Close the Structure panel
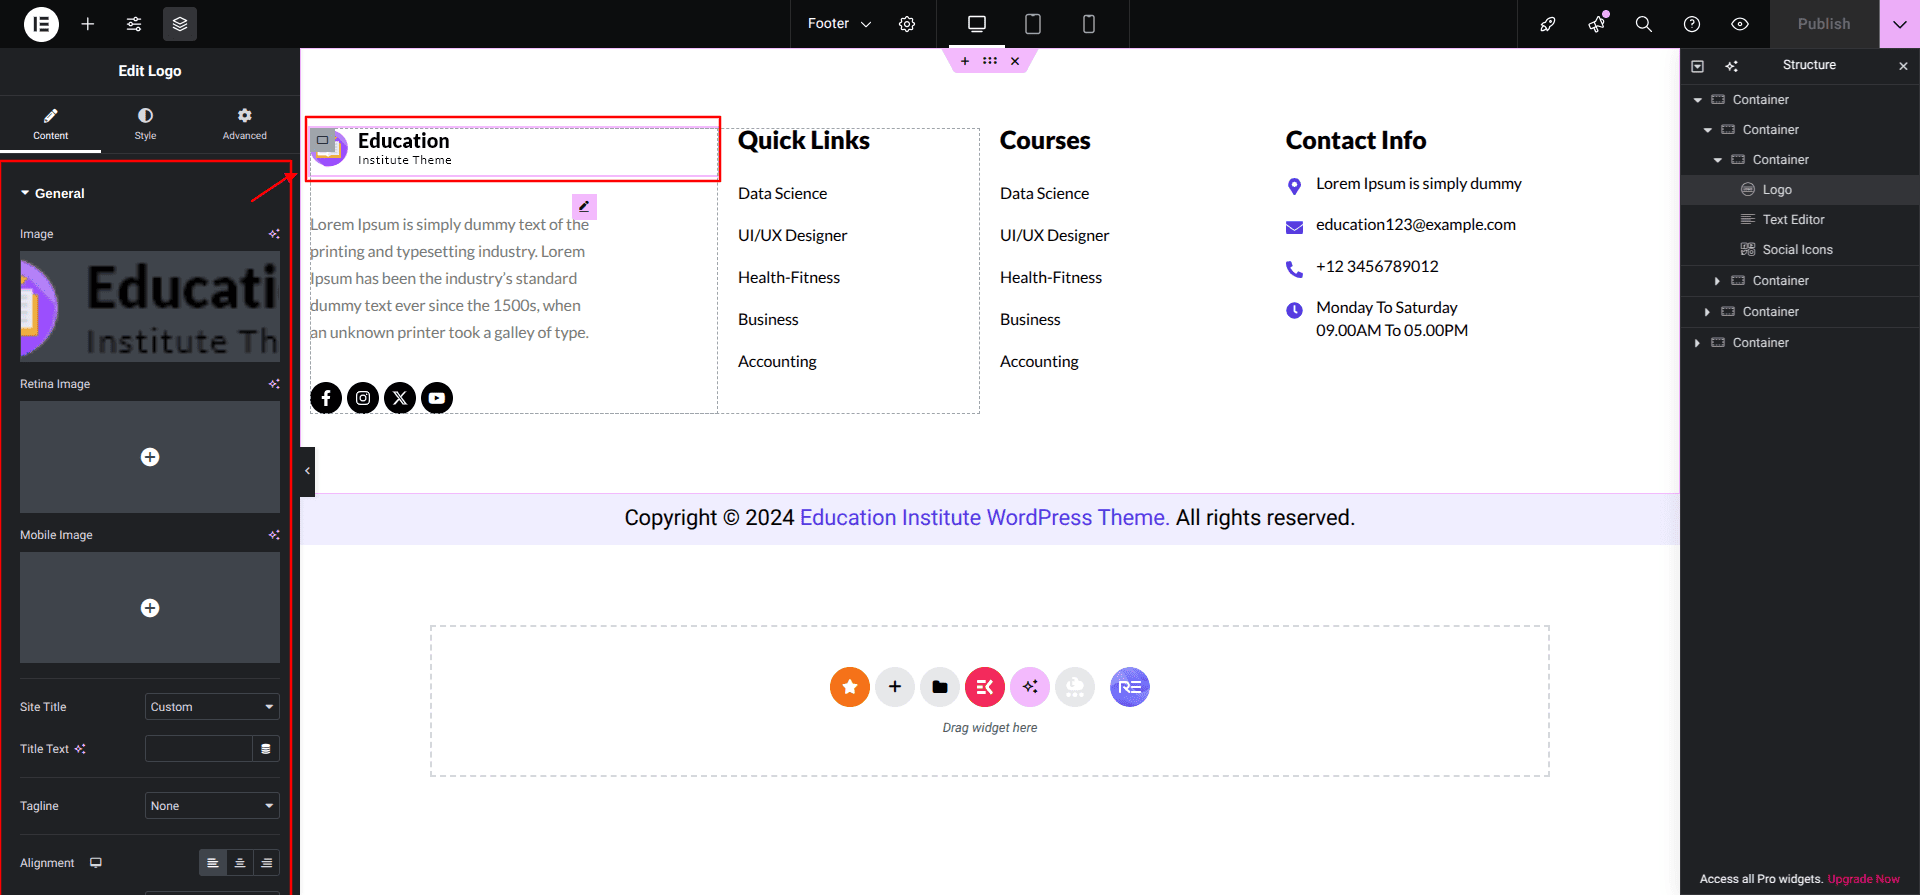Viewport: 1920px width, 895px height. 1903,66
